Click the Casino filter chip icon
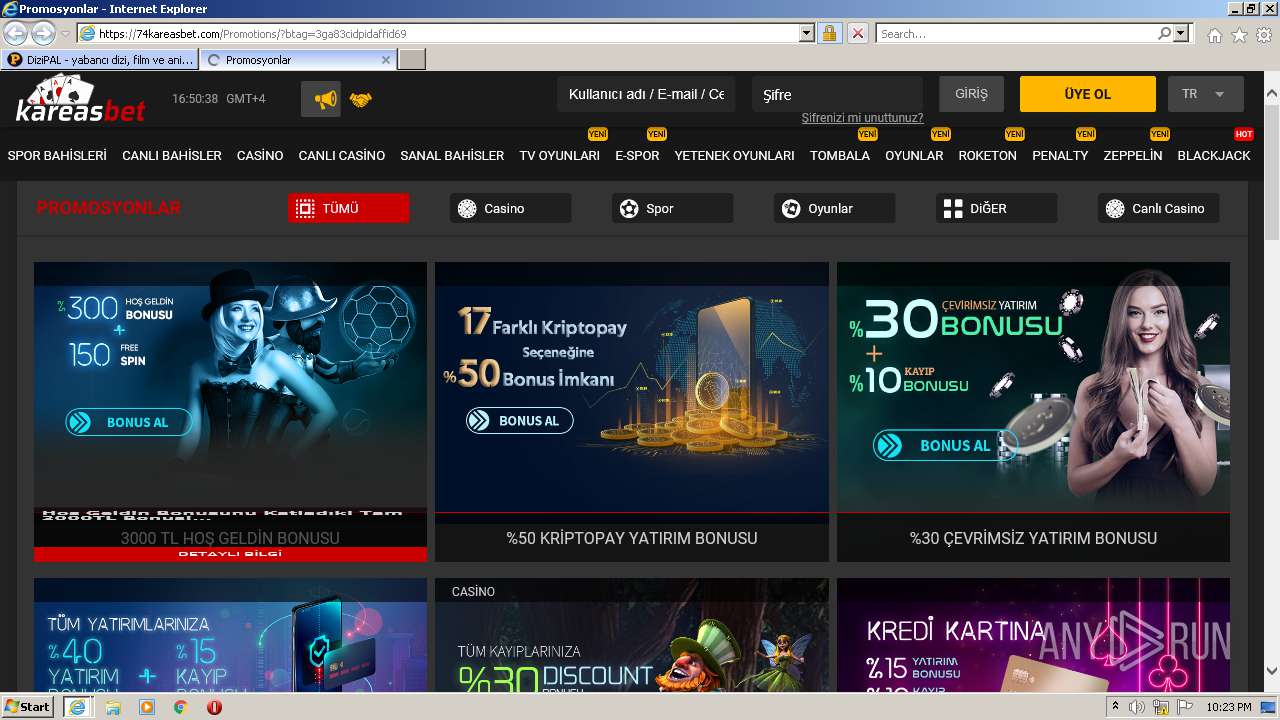1280x720 pixels. 467,208
